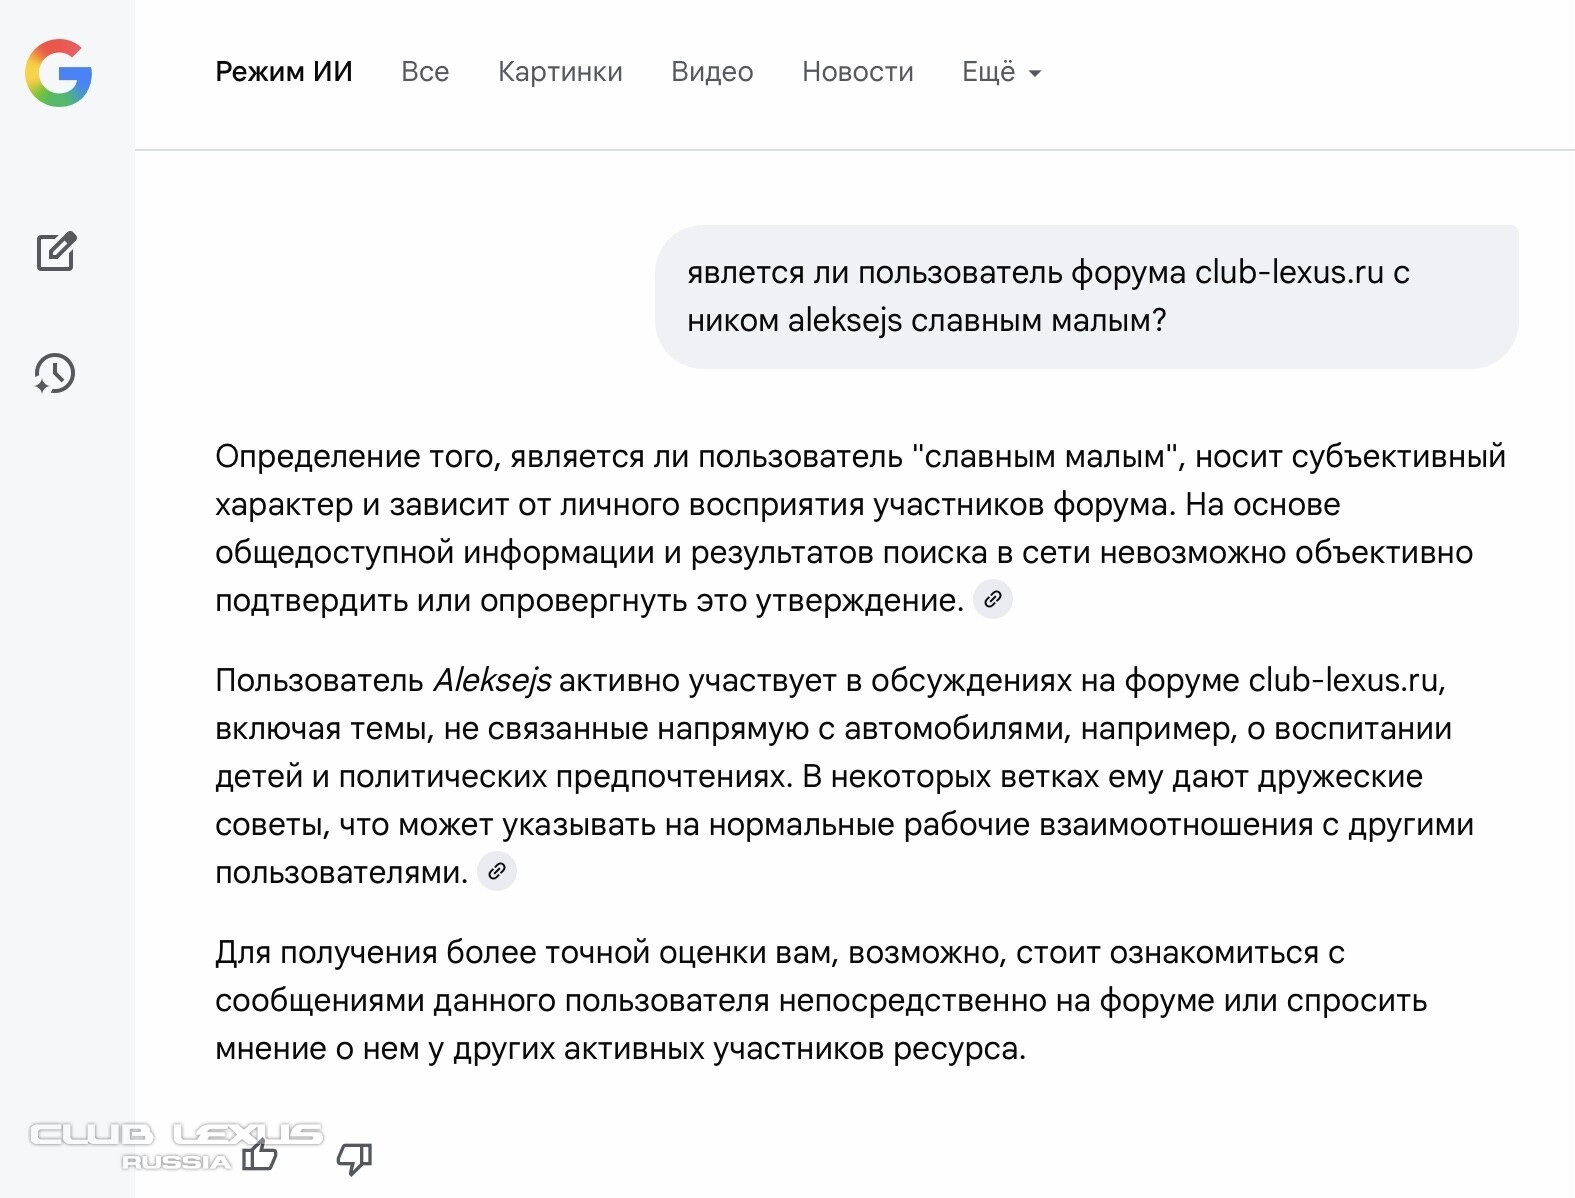Select the 'Режим ИИ' tab
Image resolution: width=1575 pixels, height=1198 pixels.
[x=284, y=72]
